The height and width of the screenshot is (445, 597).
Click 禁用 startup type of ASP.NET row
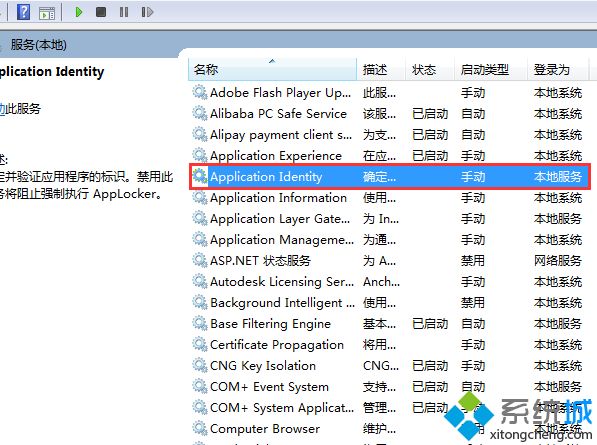tap(473, 260)
